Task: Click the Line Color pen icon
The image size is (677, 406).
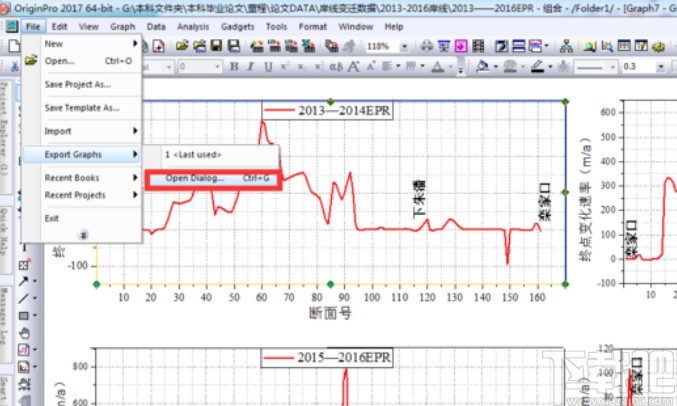Action: [x=537, y=67]
